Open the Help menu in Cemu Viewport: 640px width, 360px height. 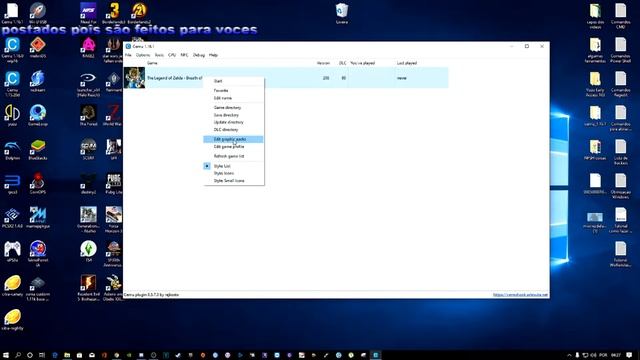[213, 55]
